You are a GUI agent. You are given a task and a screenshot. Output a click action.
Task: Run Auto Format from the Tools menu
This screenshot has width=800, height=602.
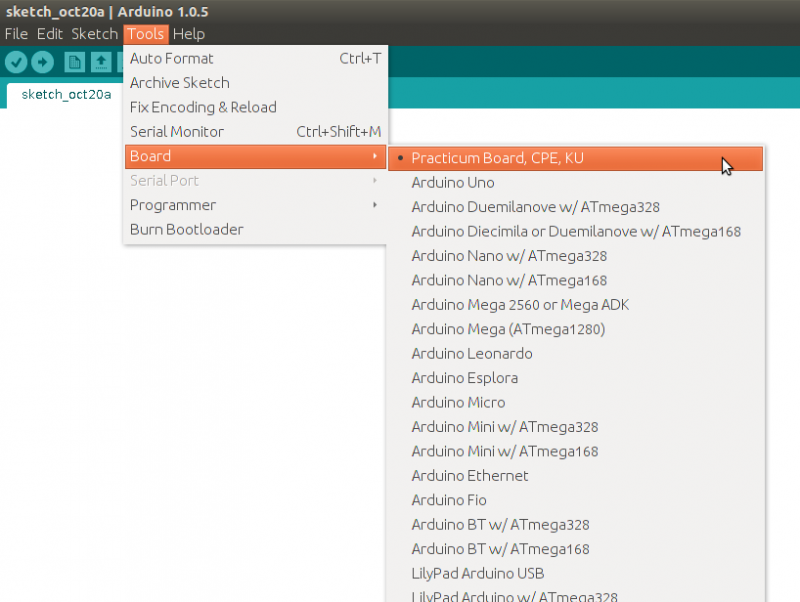[171, 58]
